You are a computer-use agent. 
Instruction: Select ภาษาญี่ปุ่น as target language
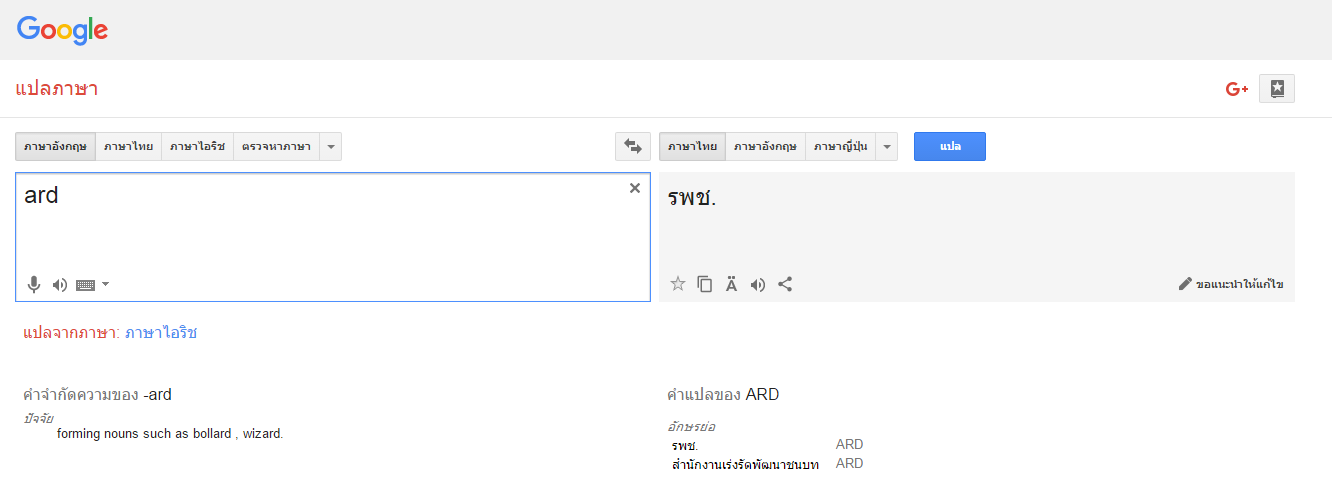(840, 146)
